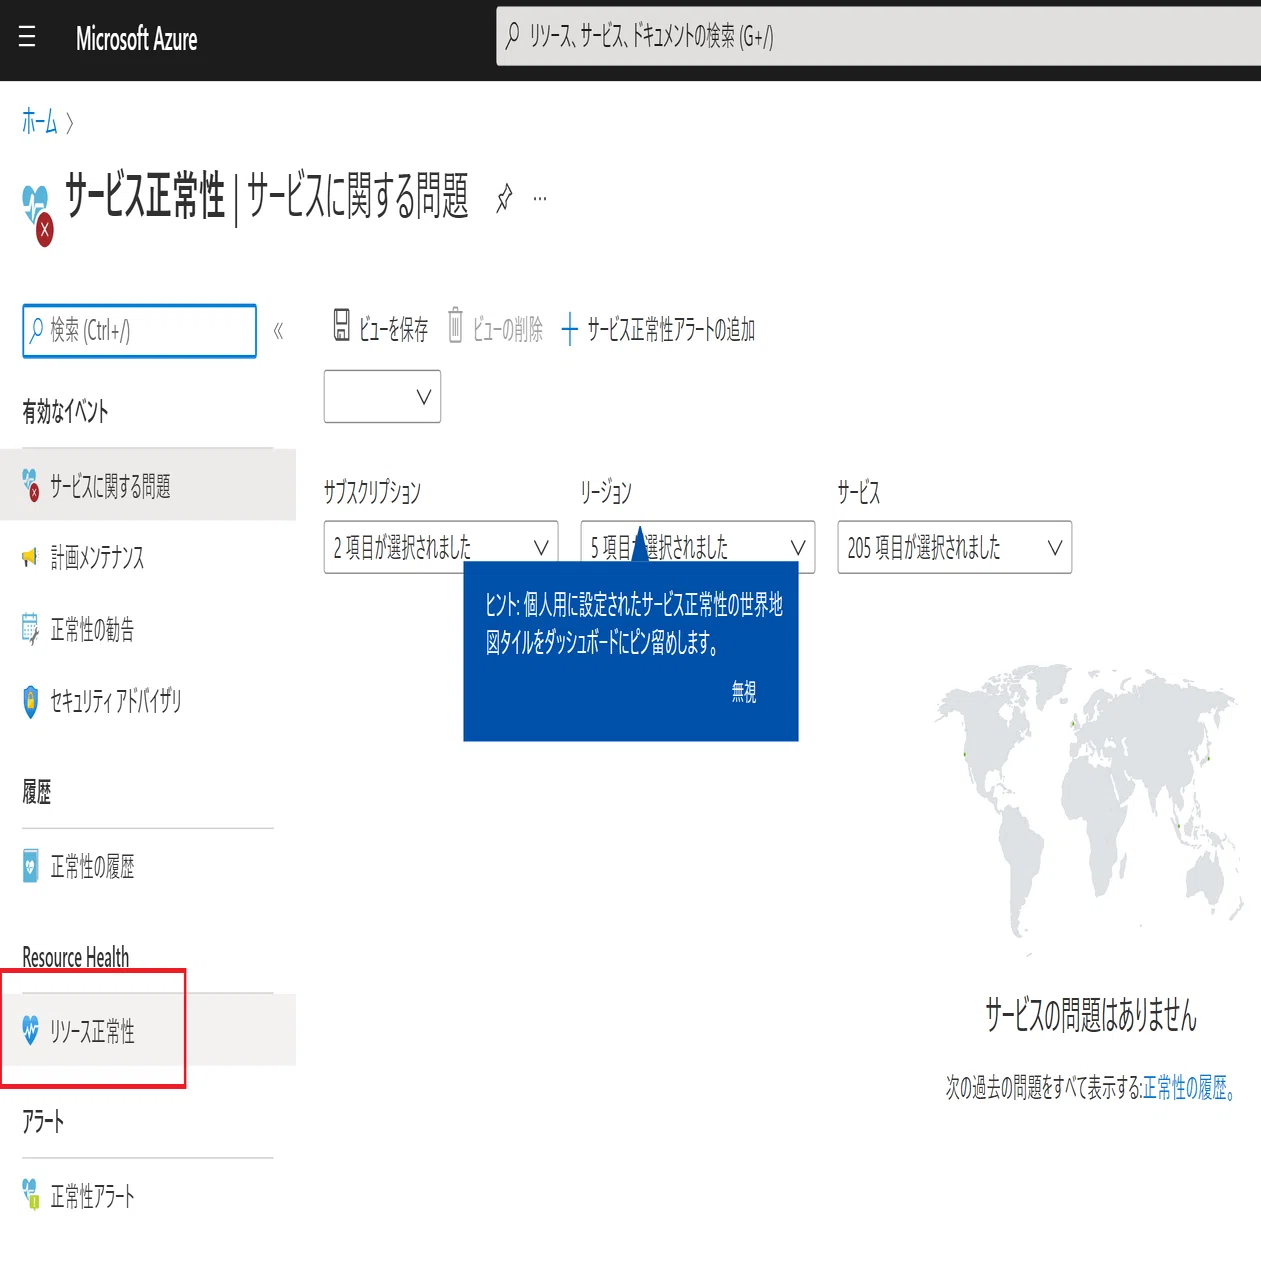The image size is (1261, 1261).
Task: Open 正常性の勧告 in sidebar
Action: 148,629
